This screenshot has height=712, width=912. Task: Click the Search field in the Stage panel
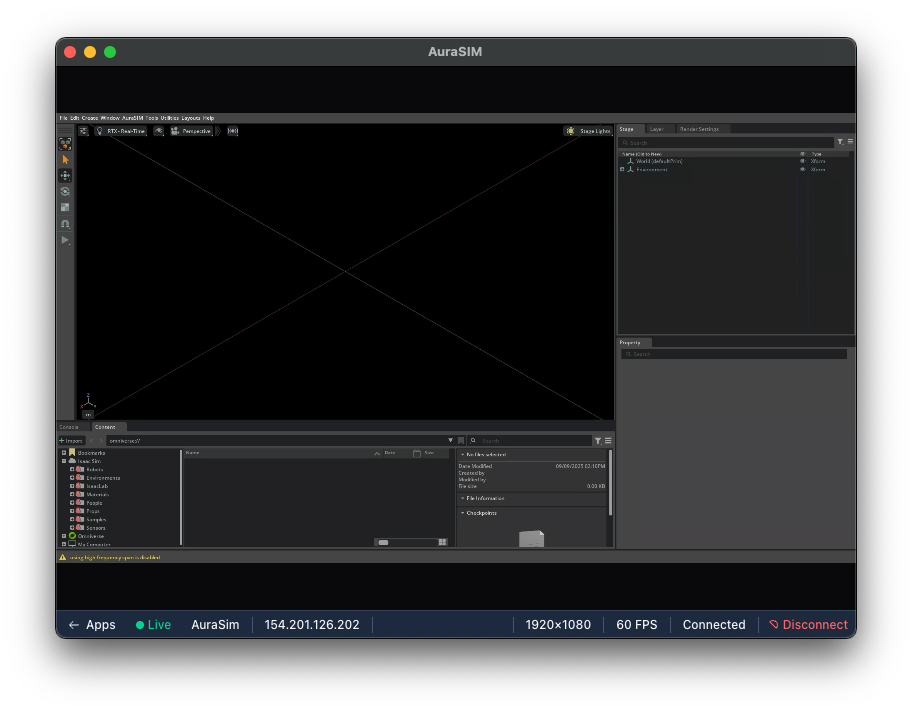pyautogui.click(x=720, y=142)
